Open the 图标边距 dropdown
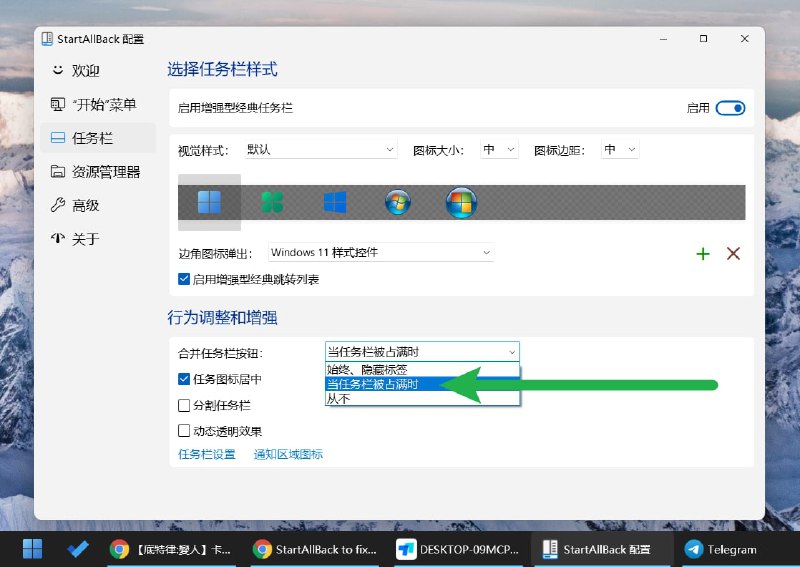 (x=620, y=150)
